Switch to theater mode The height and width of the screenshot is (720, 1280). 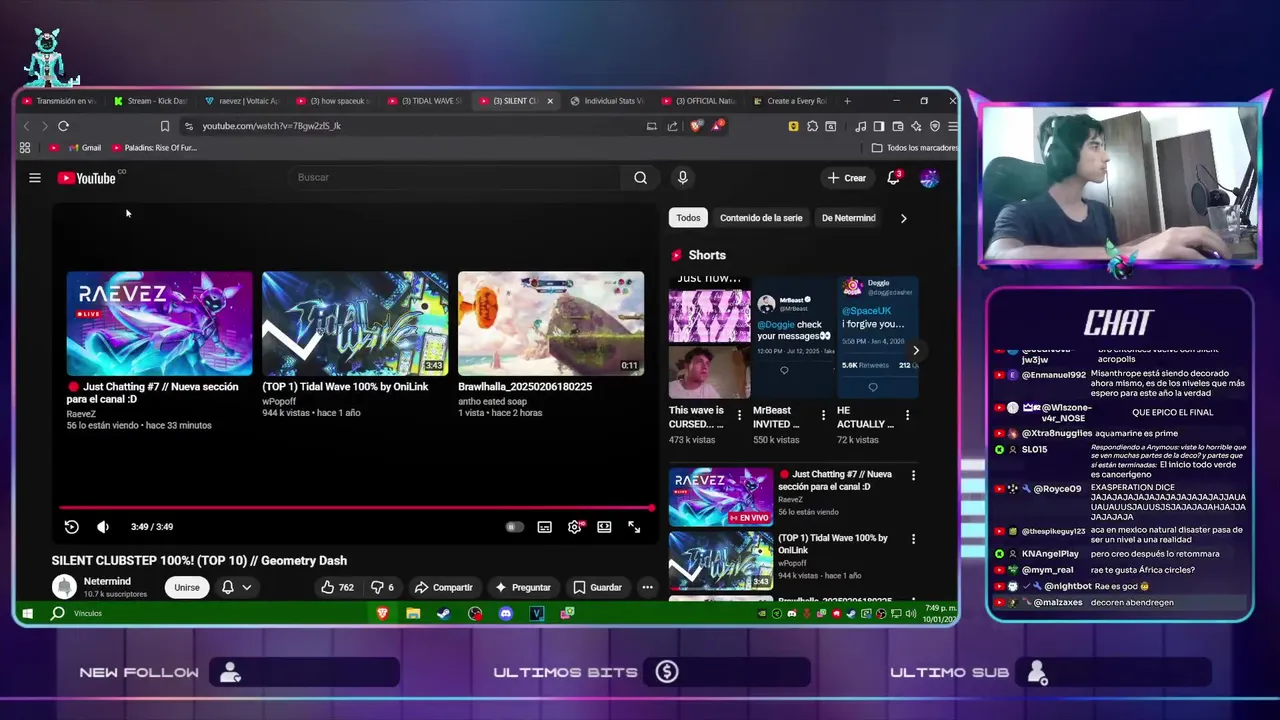coord(604,527)
